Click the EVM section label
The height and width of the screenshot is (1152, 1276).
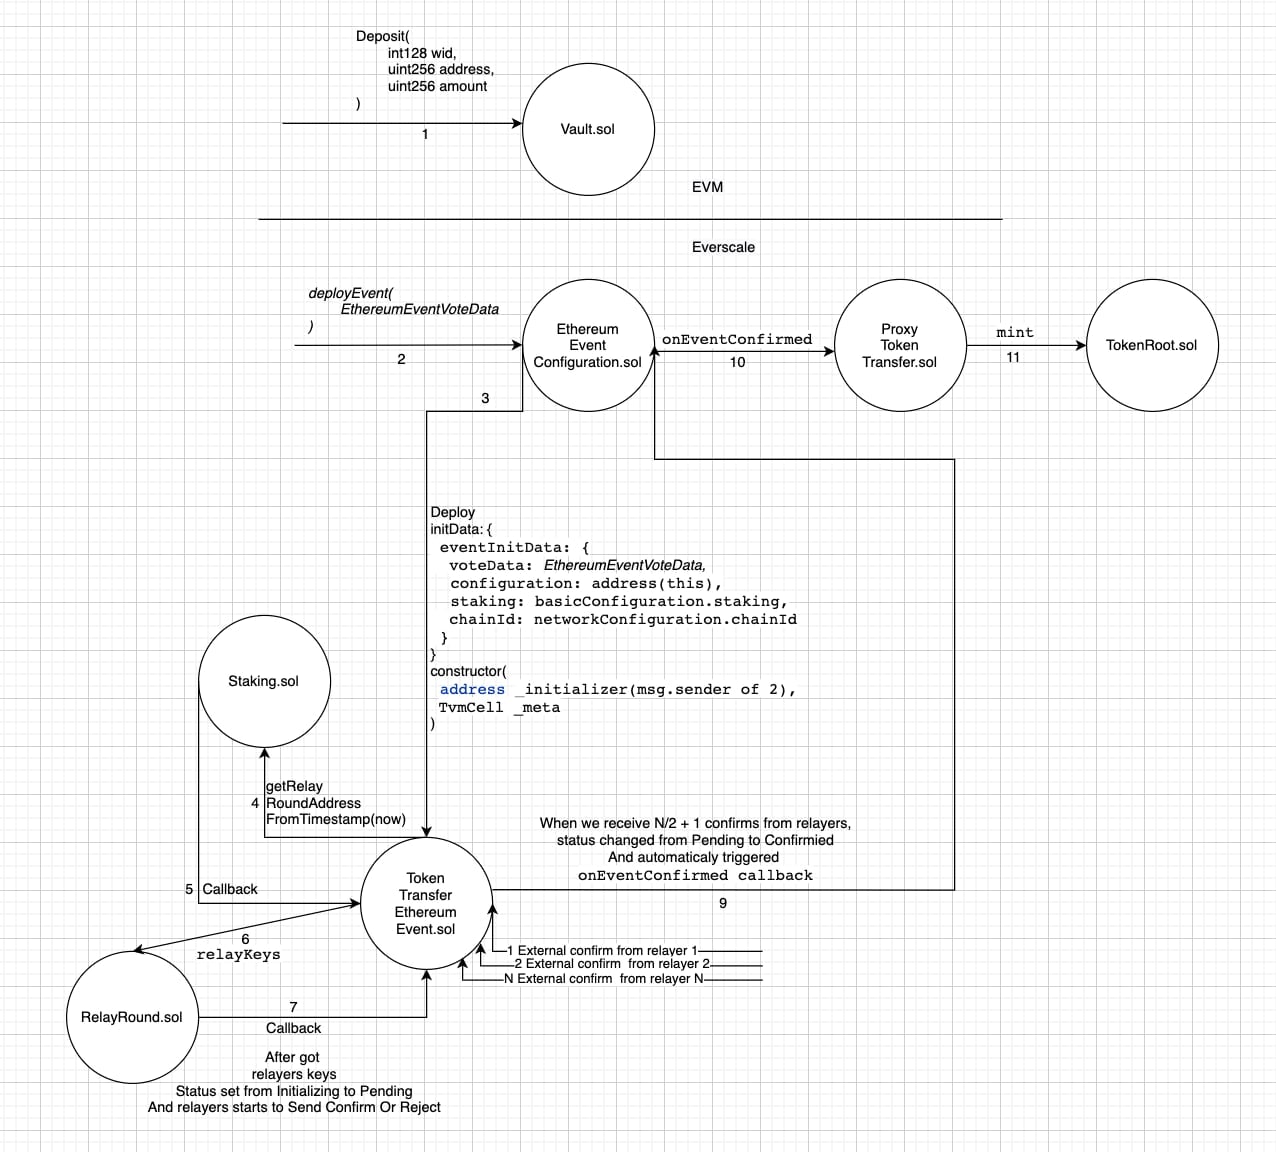[707, 187]
